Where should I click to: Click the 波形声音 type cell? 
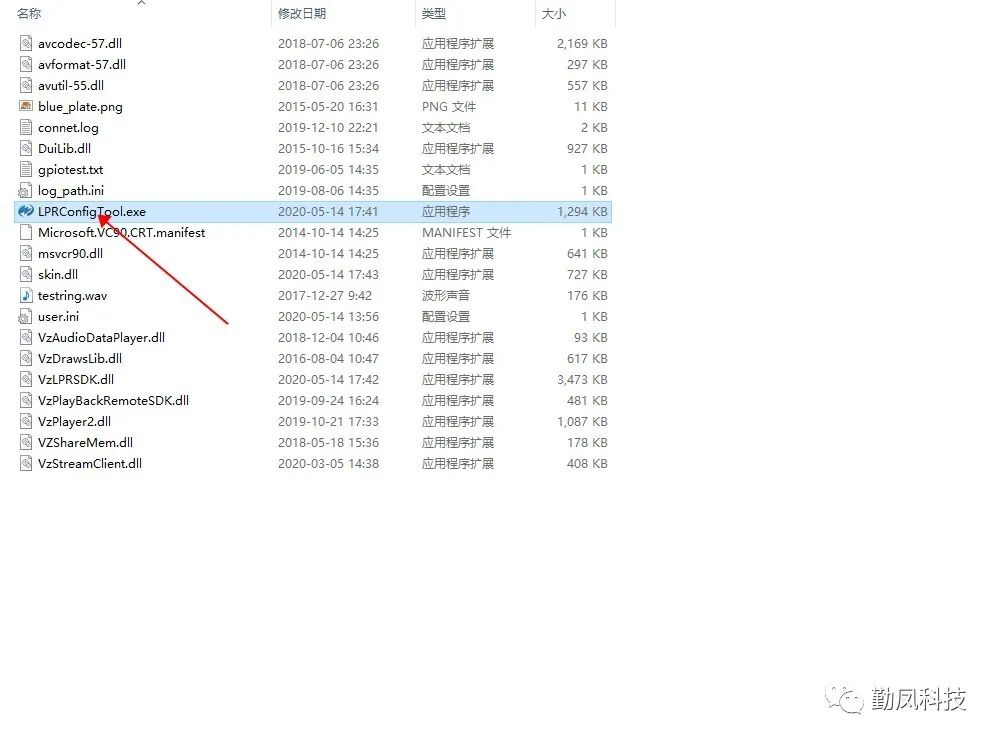[x=446, y=296]
